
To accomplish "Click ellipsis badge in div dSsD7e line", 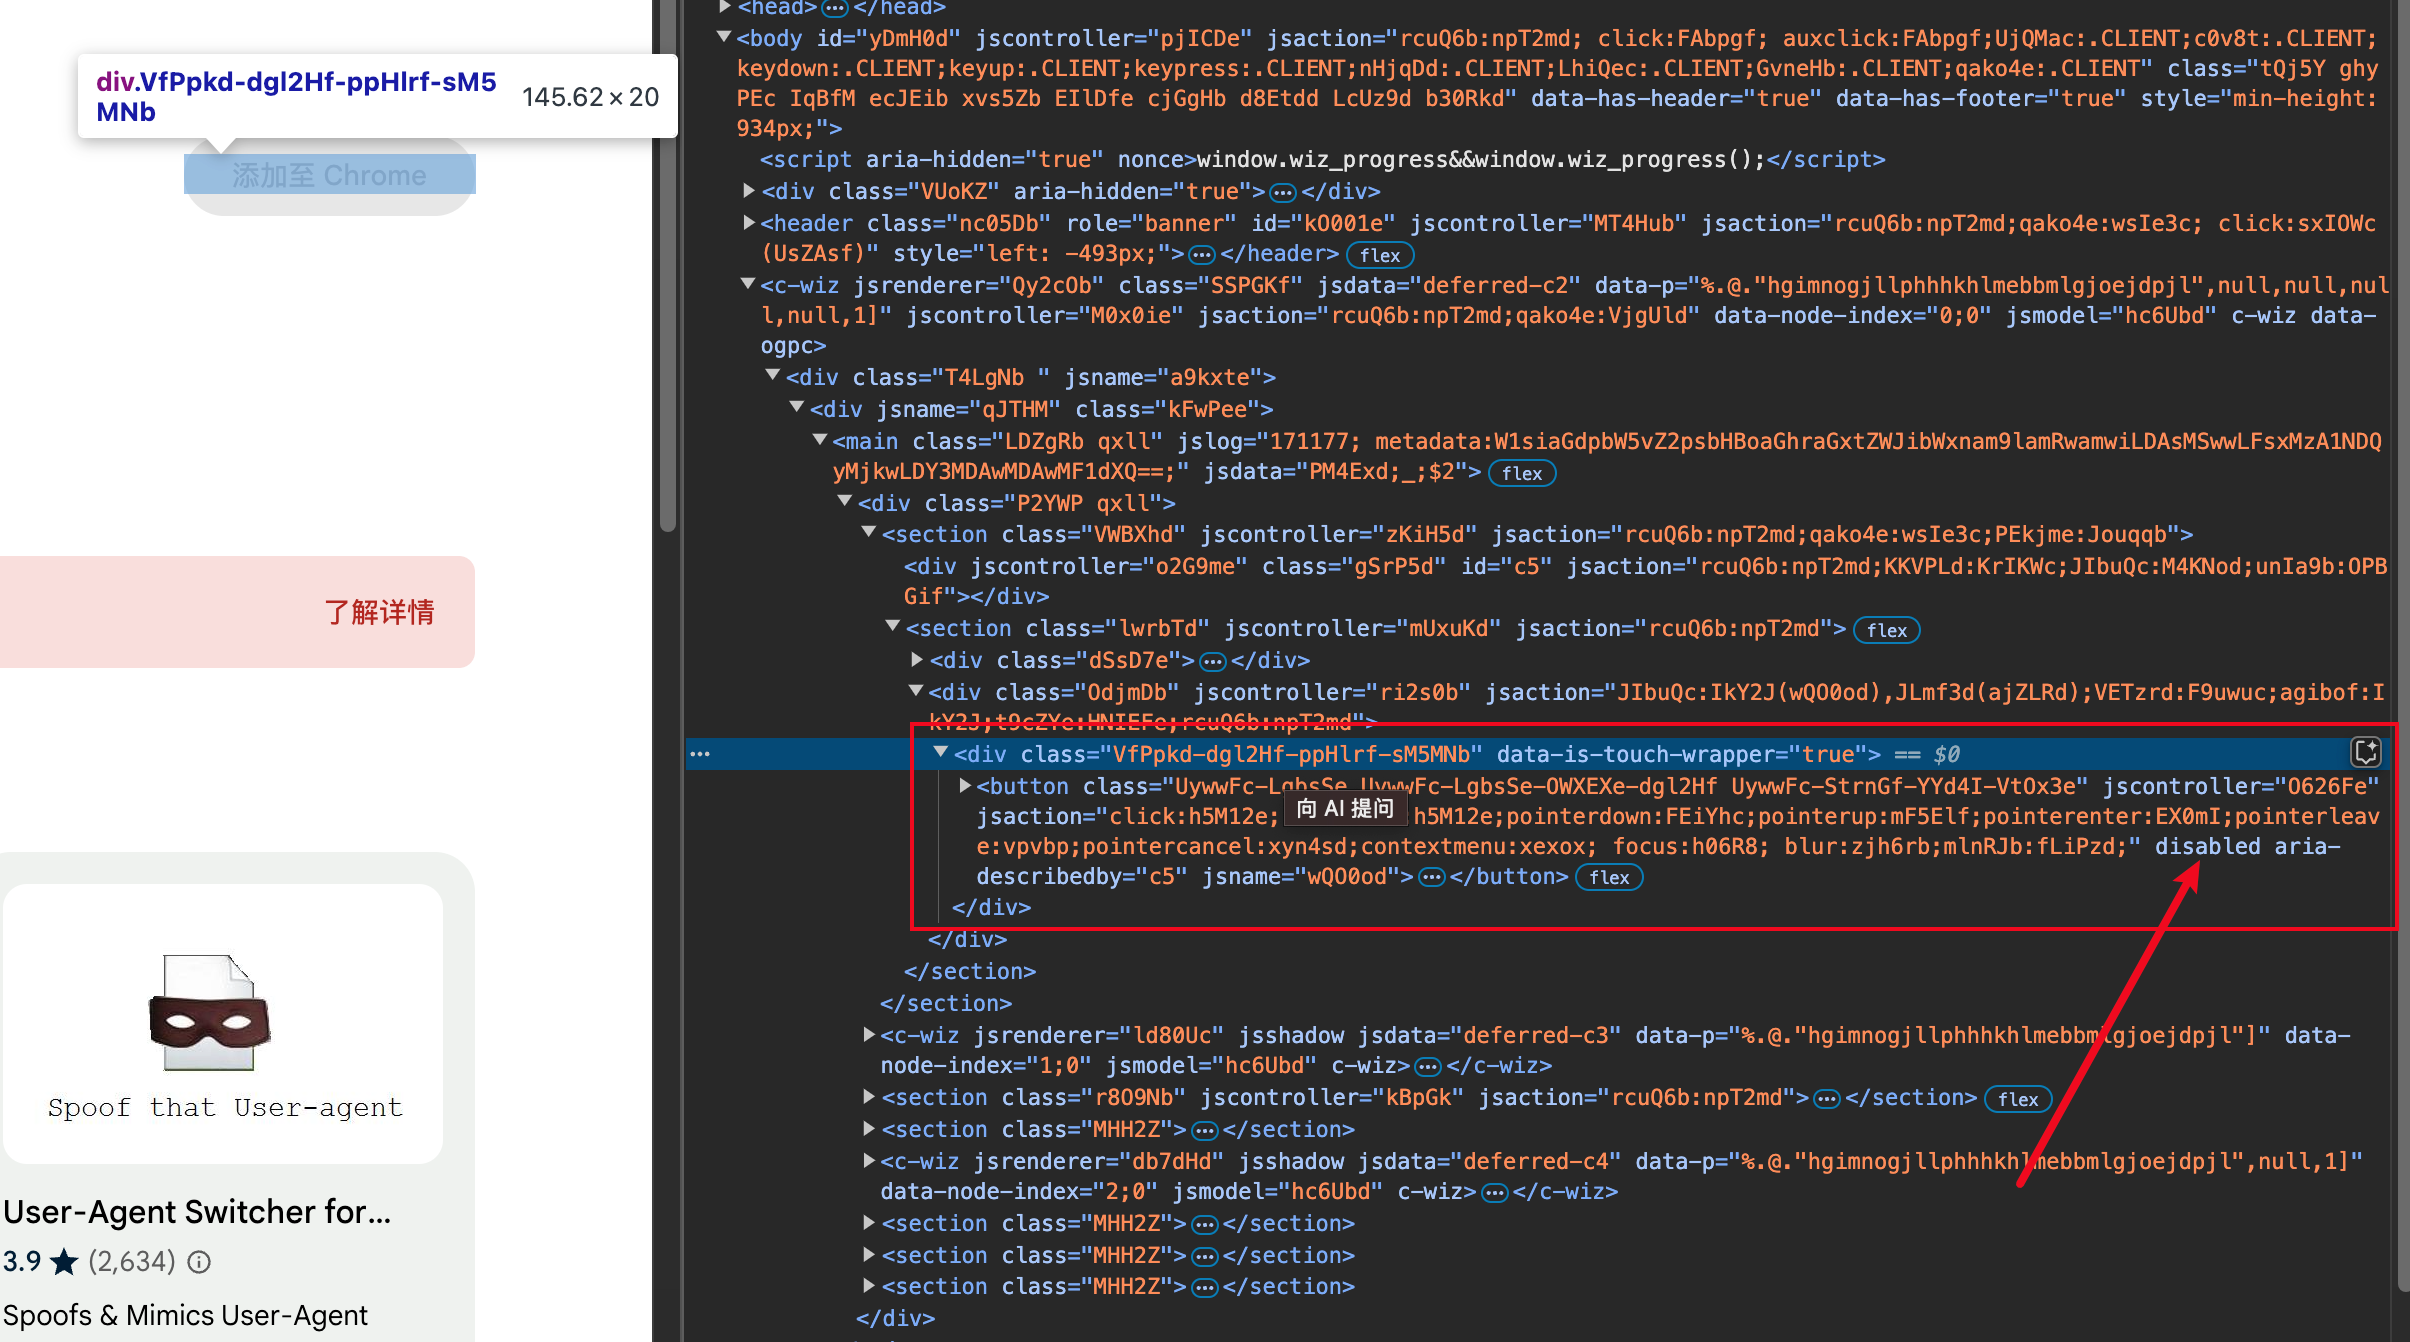I will [x=1212, y=661].
